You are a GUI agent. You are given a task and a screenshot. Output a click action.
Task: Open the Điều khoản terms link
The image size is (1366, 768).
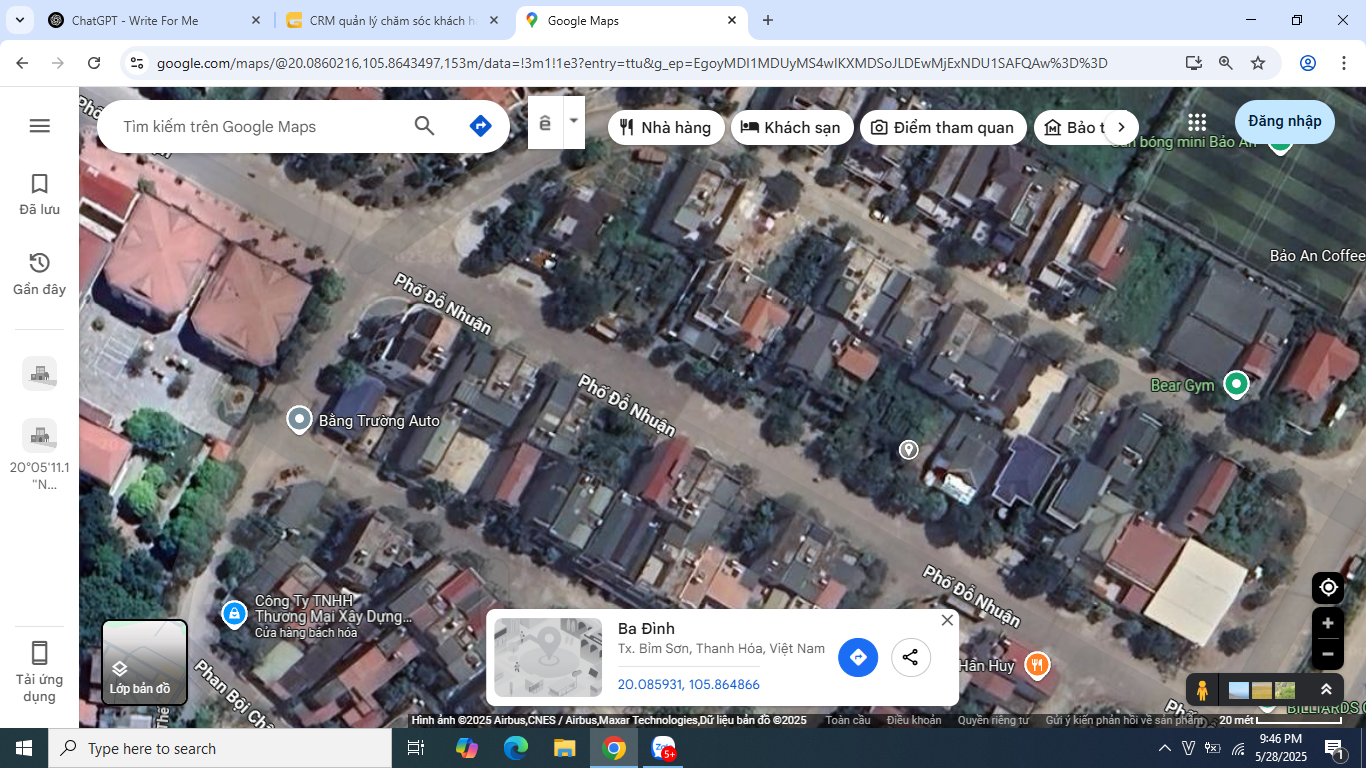coord(914,720)
